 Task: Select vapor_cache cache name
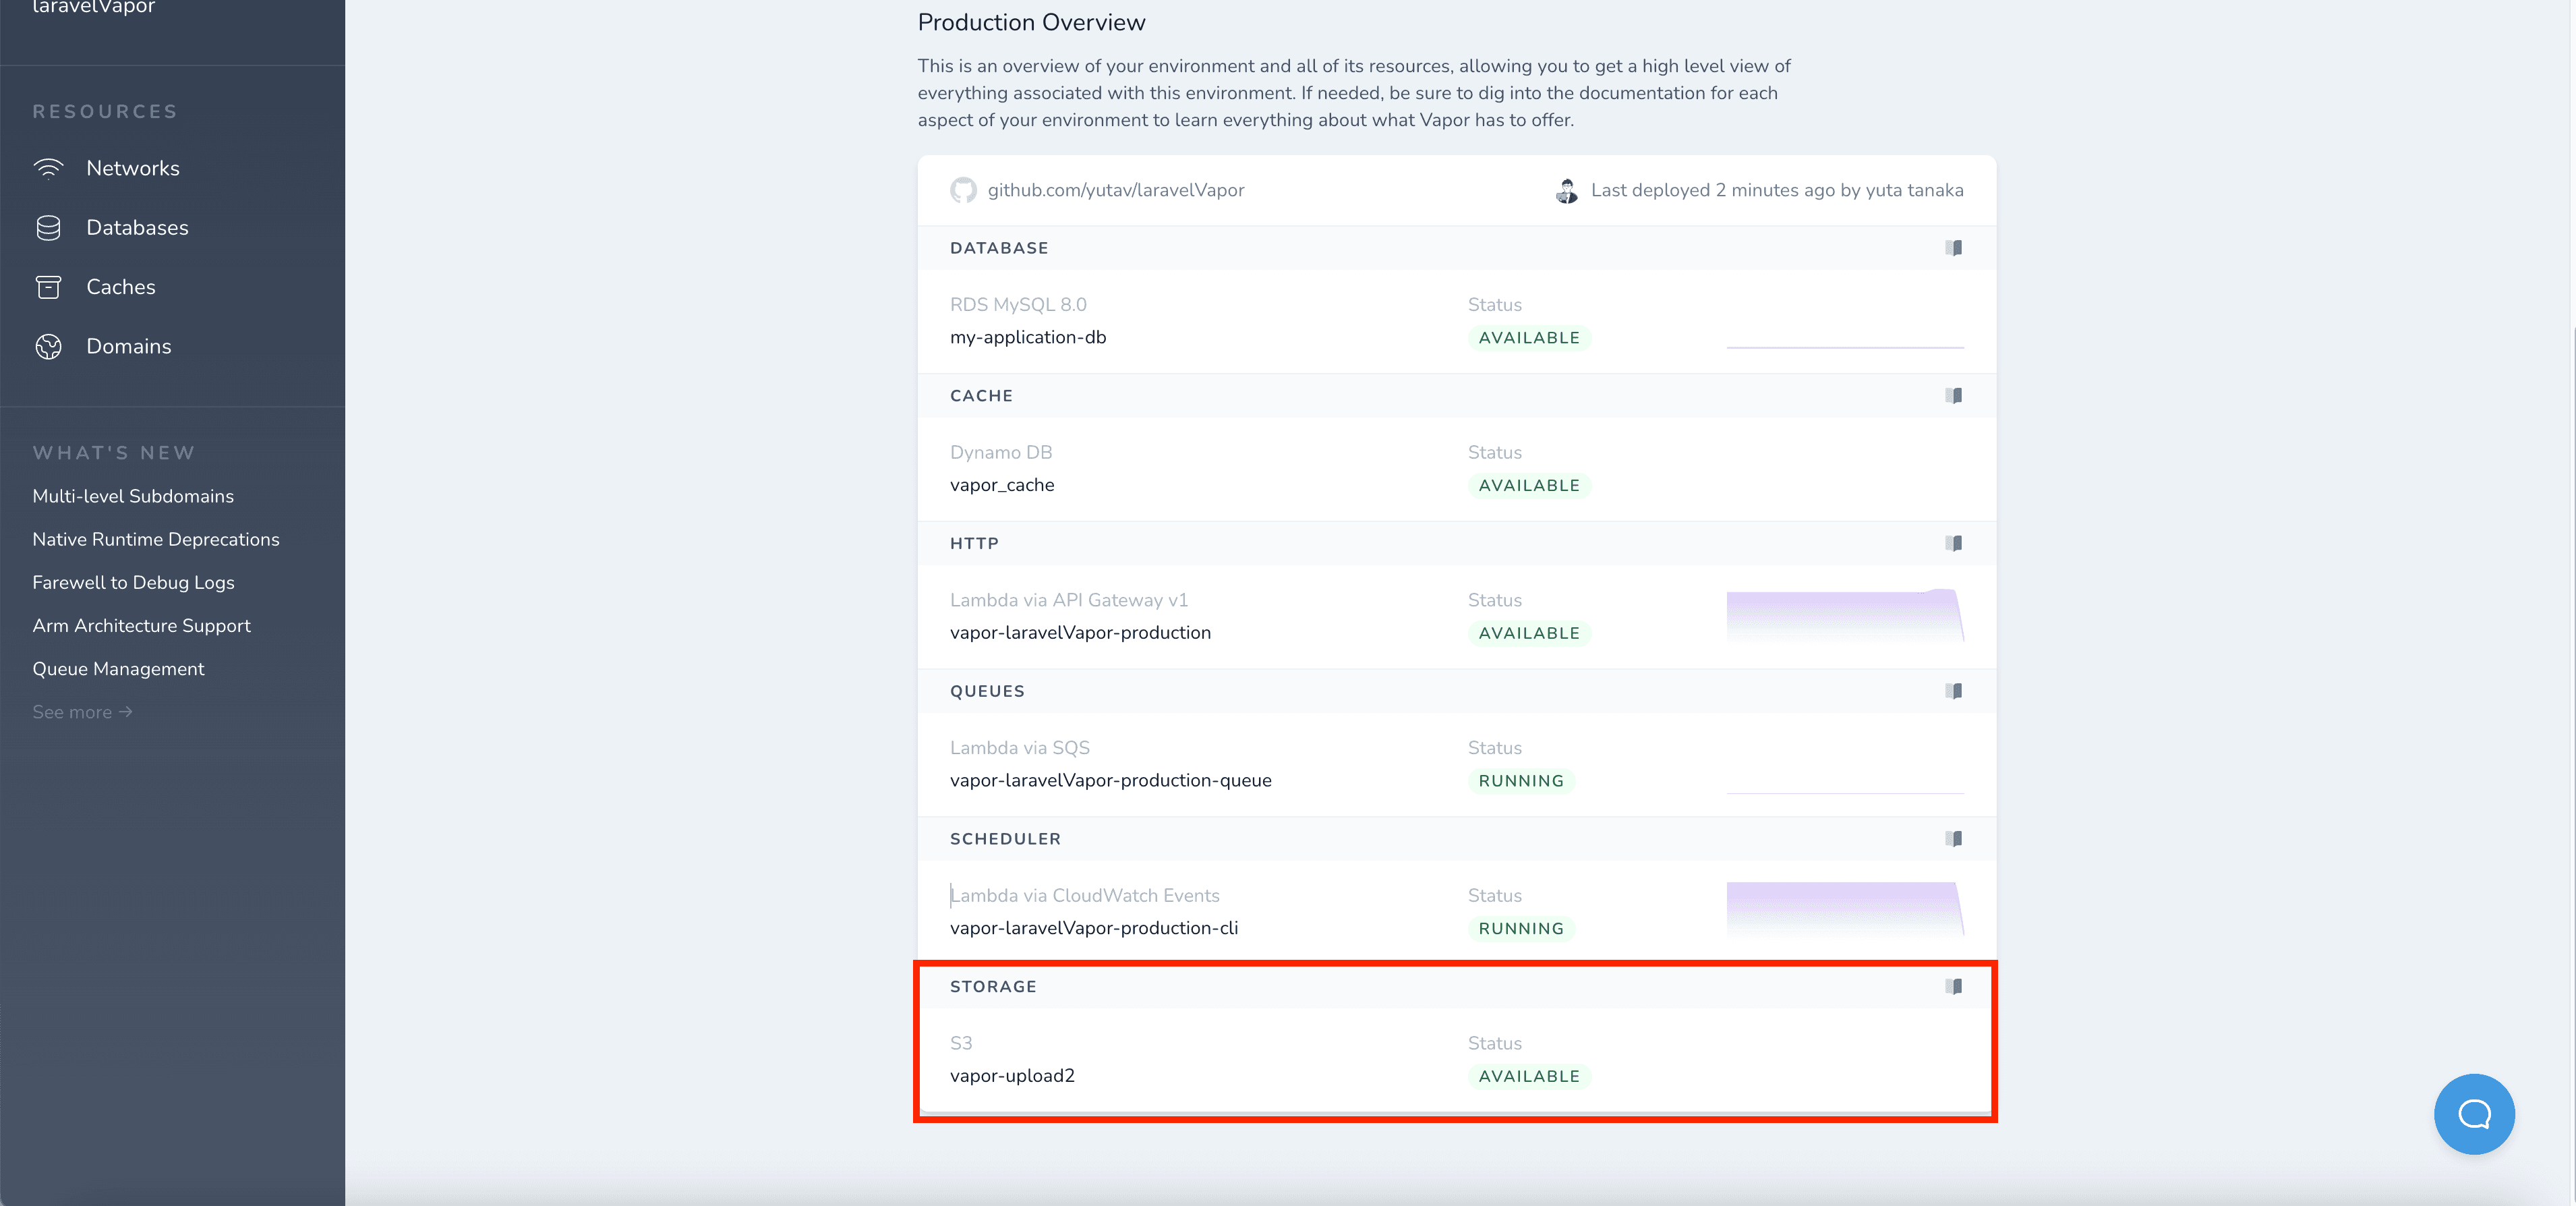[x=1002, y=485]
